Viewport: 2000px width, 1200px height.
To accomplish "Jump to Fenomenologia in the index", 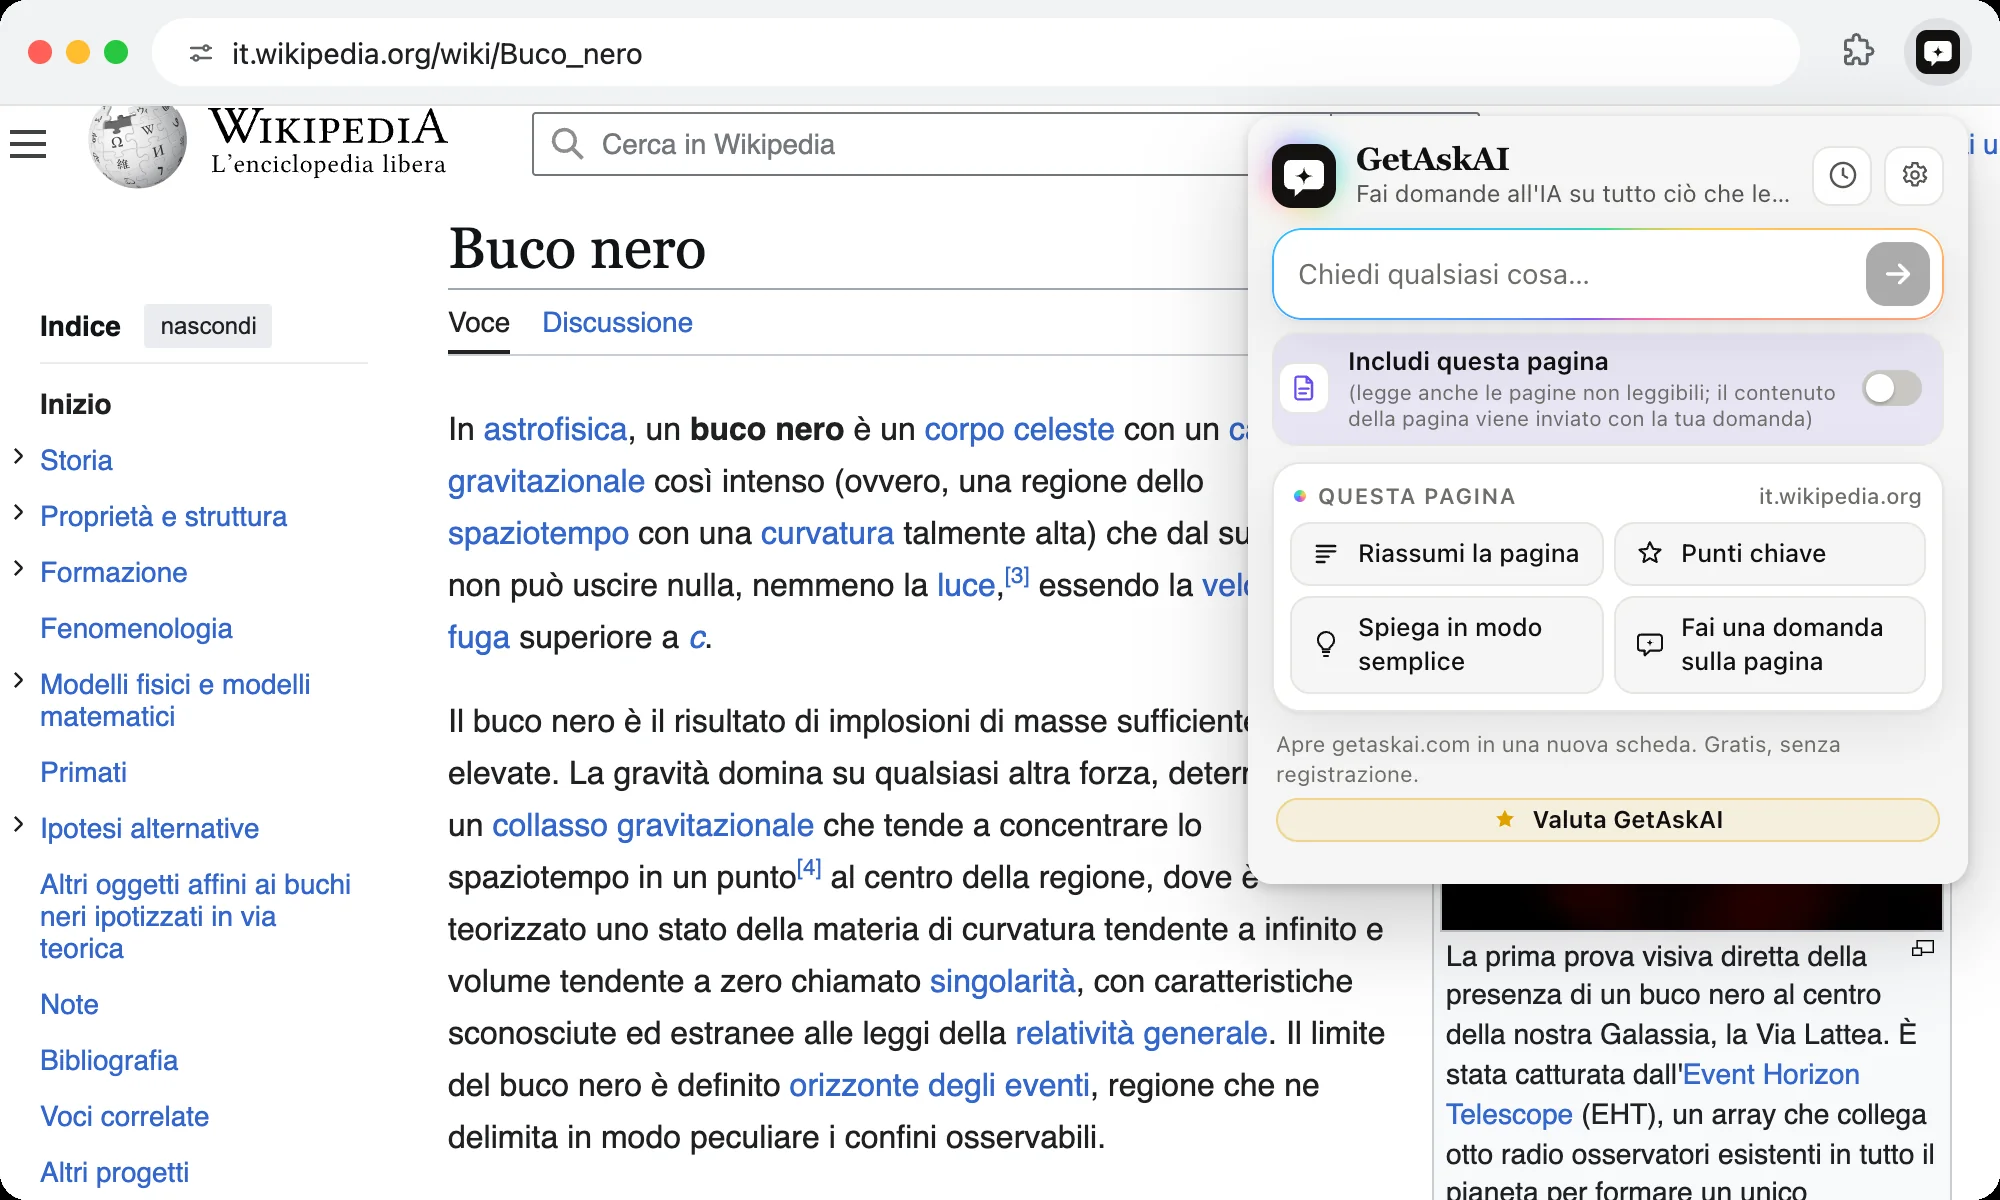I will coord(136,628).
